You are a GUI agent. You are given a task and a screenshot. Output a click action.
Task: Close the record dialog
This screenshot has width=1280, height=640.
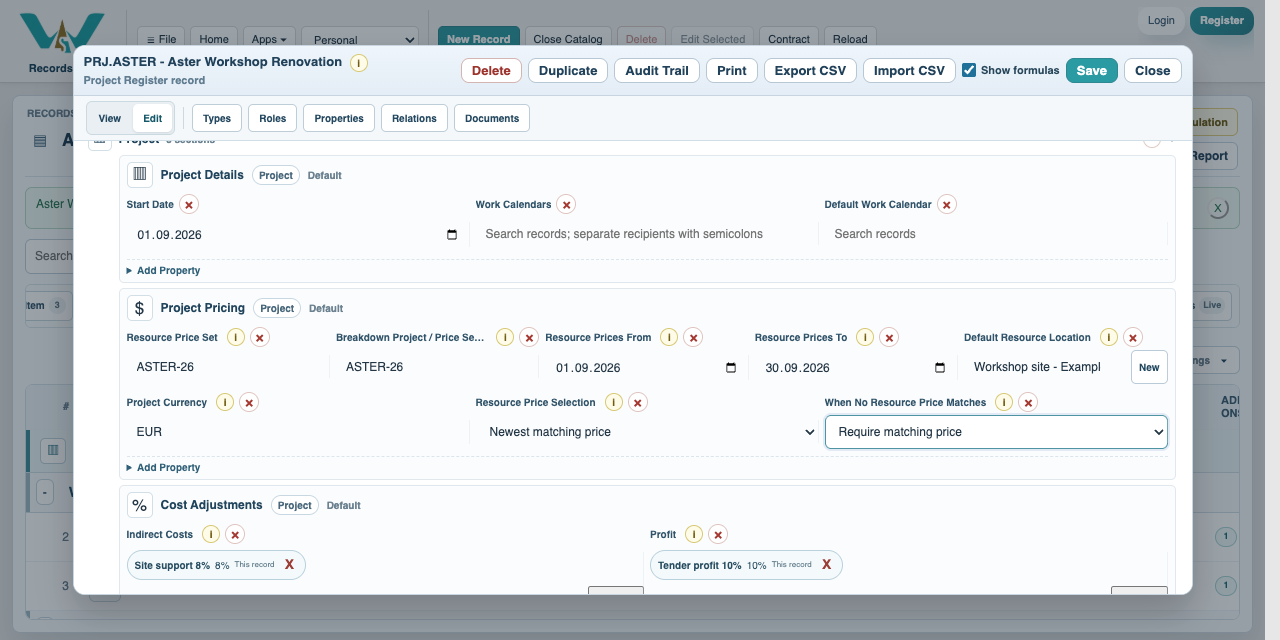tap(1153, 70)
